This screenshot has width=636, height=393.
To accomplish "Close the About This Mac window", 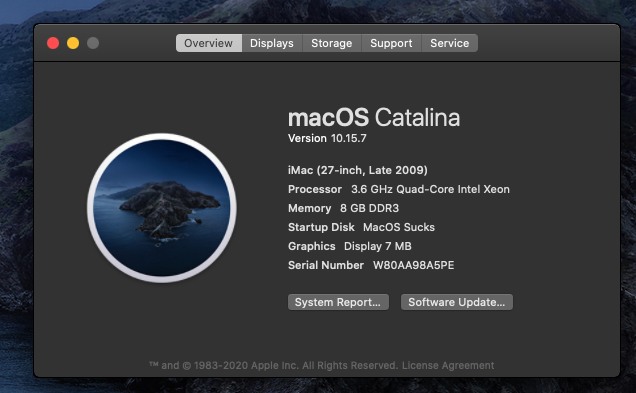I will (53, 43).
